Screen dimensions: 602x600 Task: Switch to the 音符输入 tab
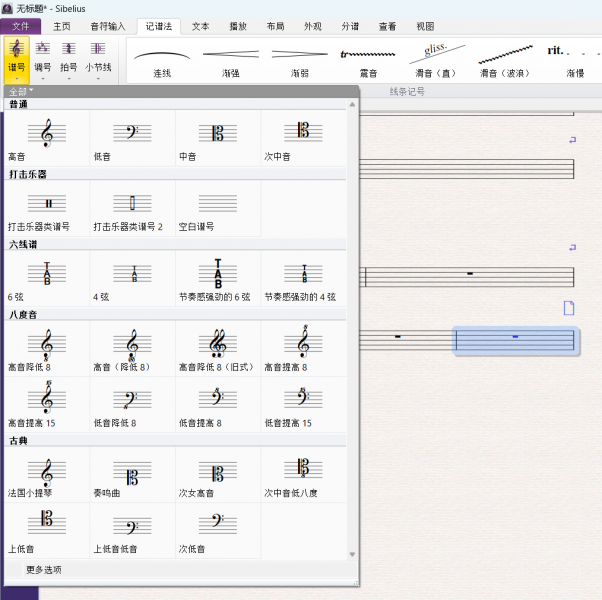[108, 26]
